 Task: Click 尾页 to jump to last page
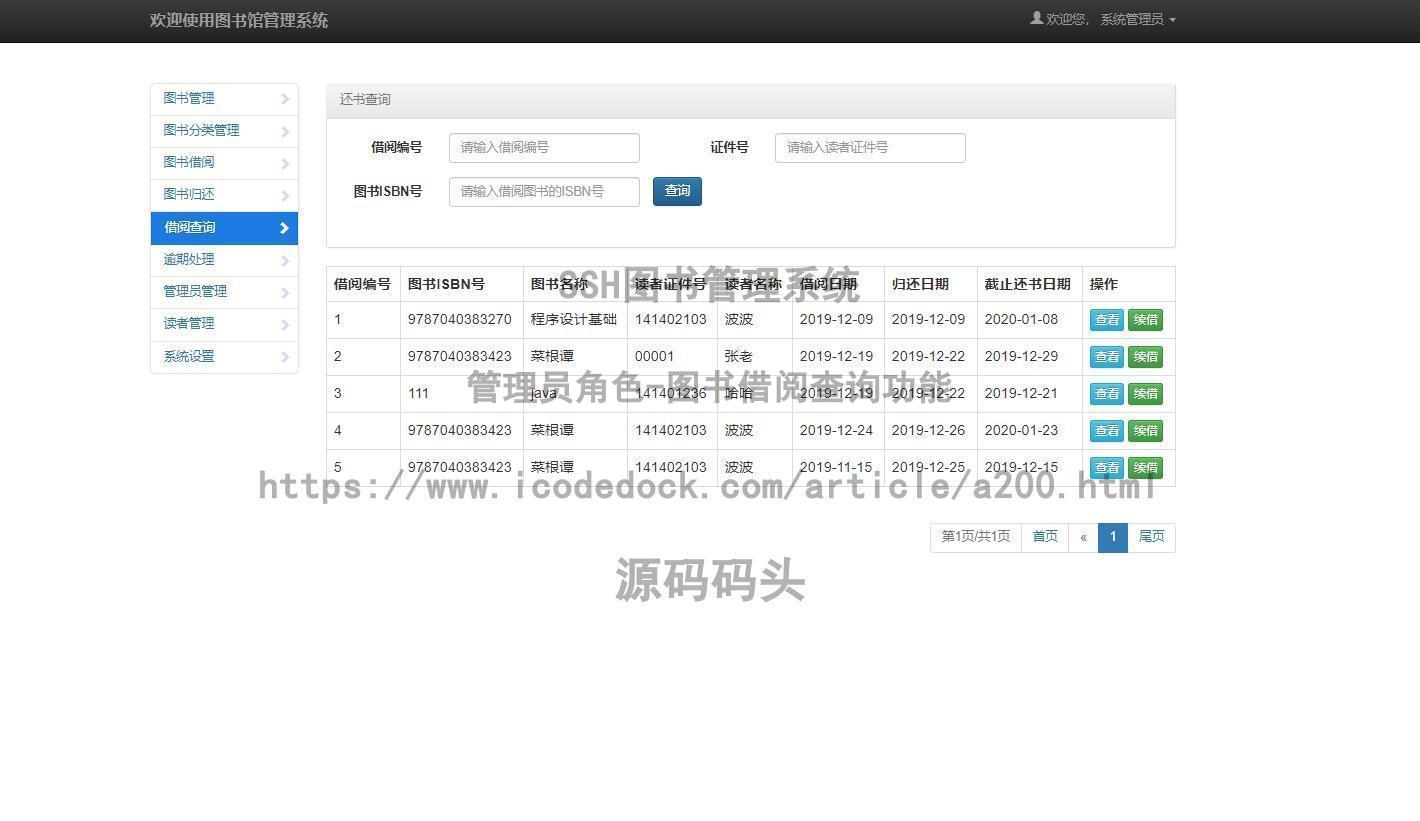1151,537
